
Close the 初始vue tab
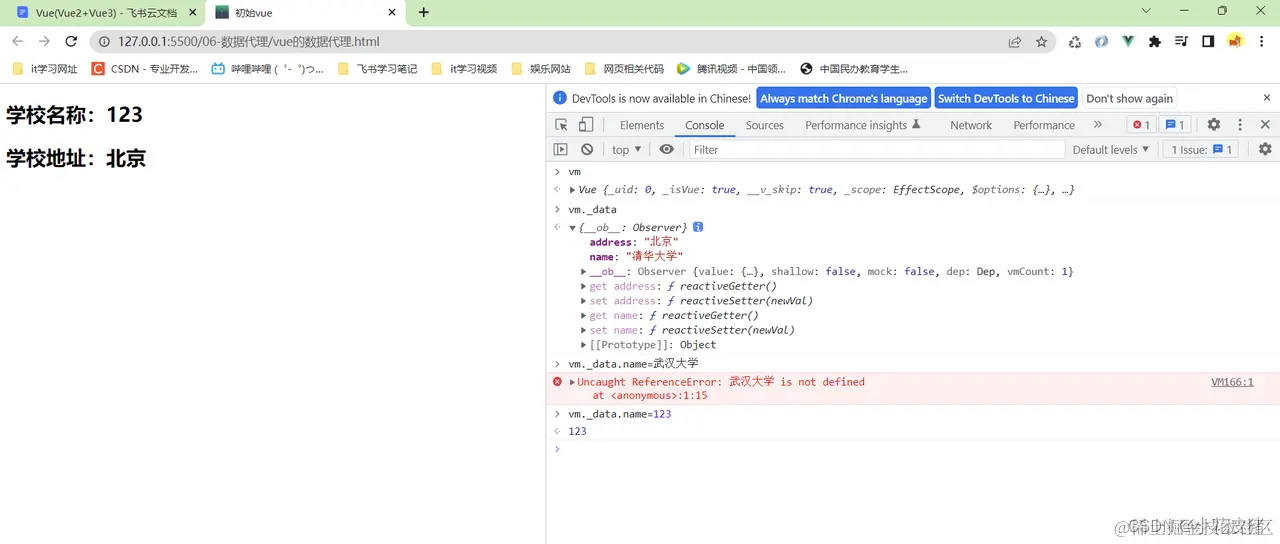coord(392,13)
